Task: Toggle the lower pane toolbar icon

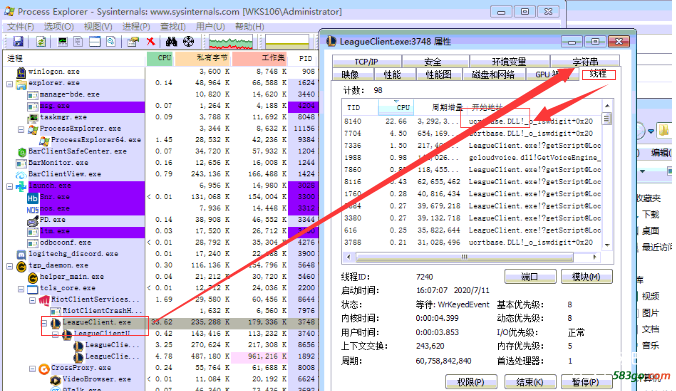Action: click(95, 41)
